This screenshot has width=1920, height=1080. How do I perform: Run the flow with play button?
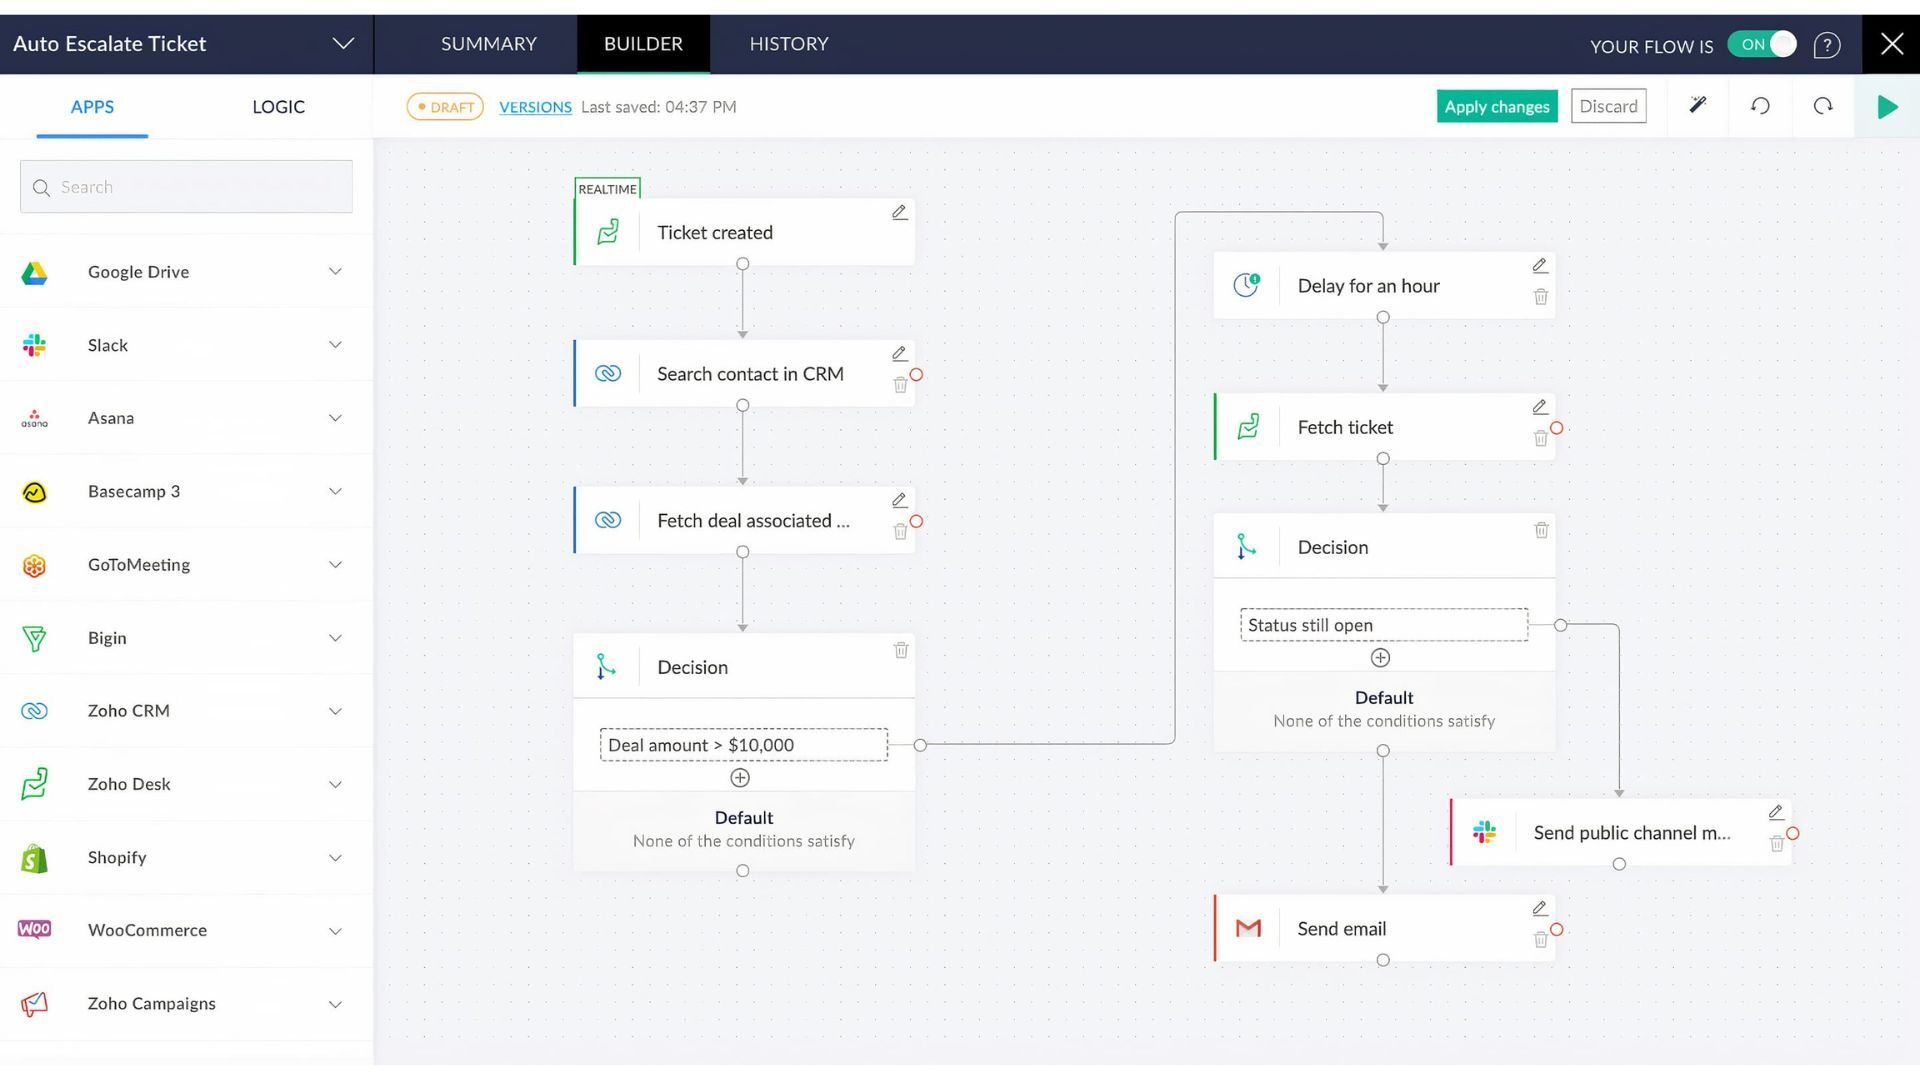(x=1888, y=107)
